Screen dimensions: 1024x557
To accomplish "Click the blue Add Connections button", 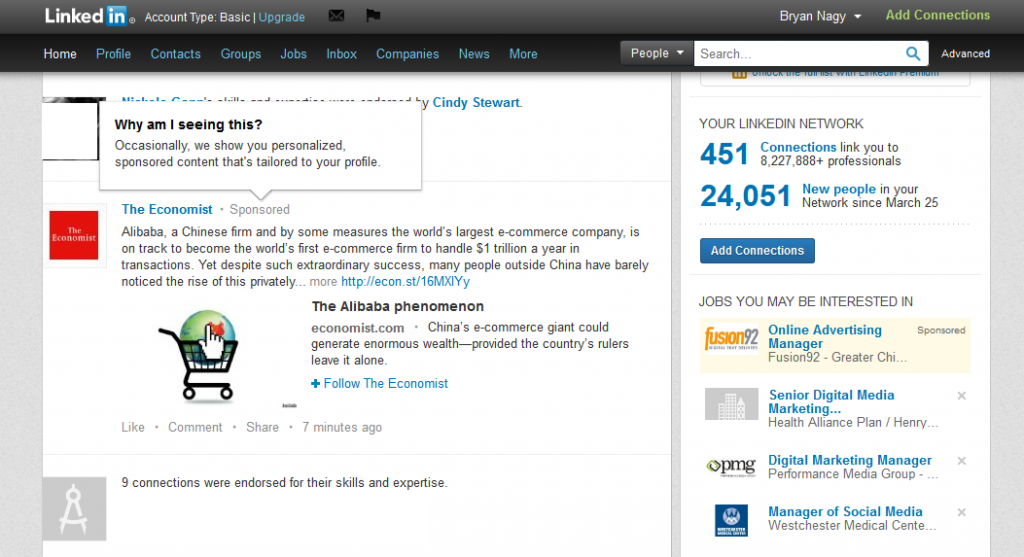I will coord(758,251).
